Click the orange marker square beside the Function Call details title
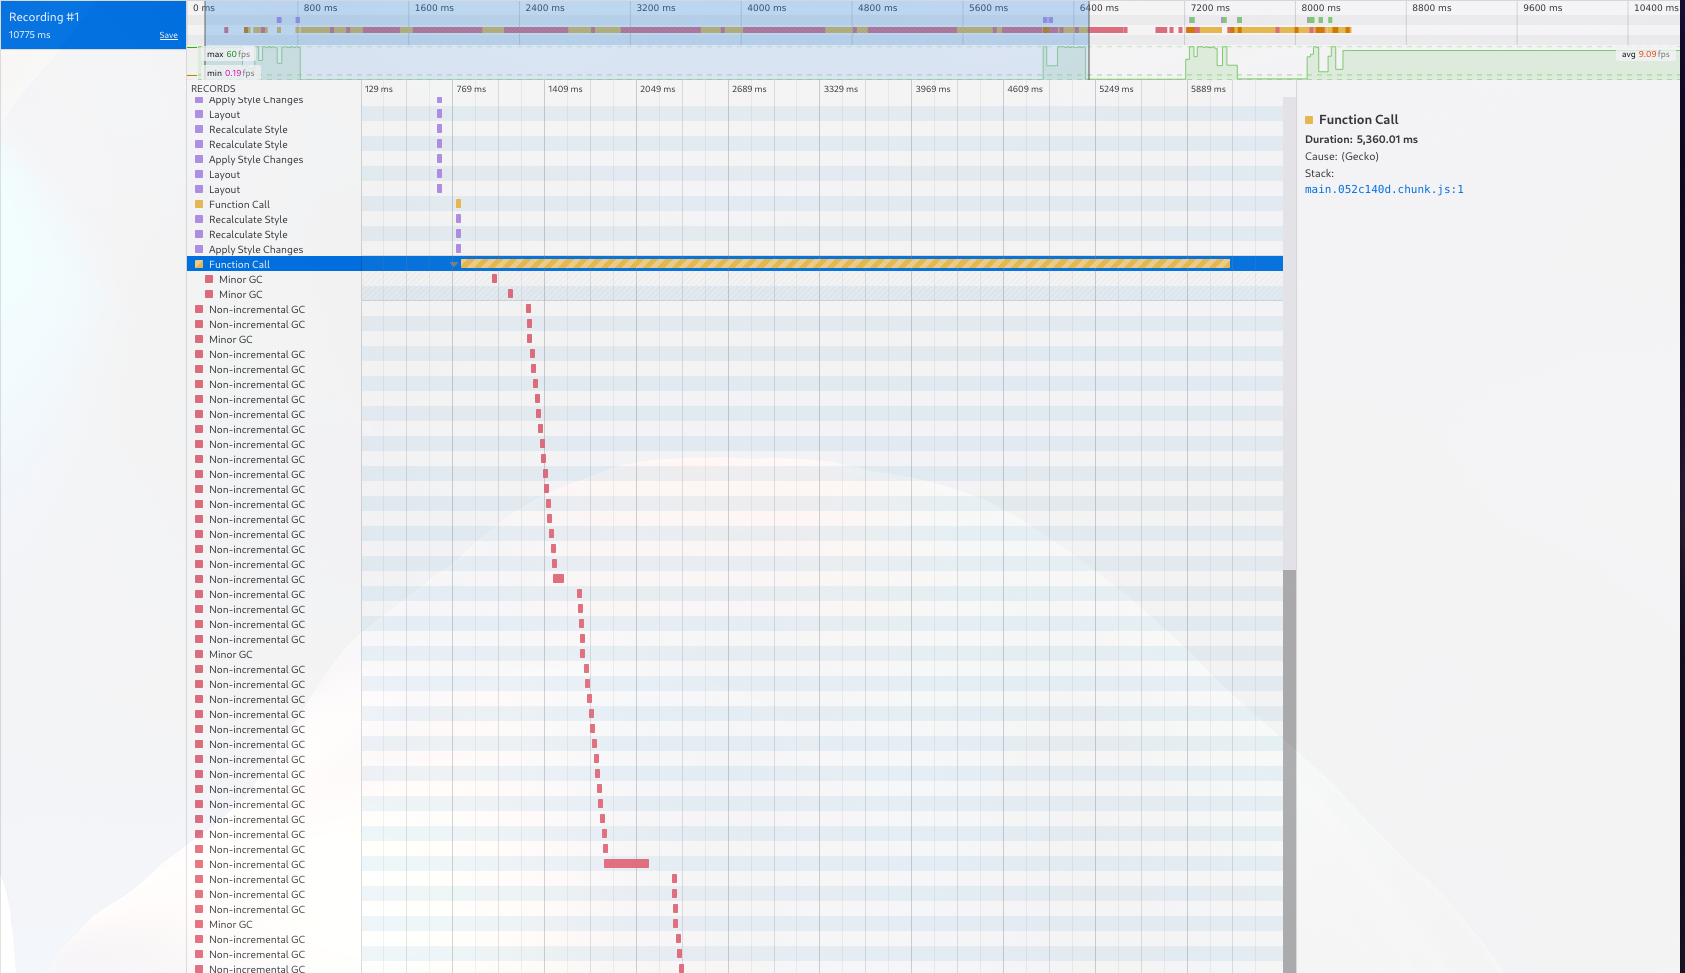Viewport: 1685px width, 973px height. pyautogui.click(x=1309, y=120)
